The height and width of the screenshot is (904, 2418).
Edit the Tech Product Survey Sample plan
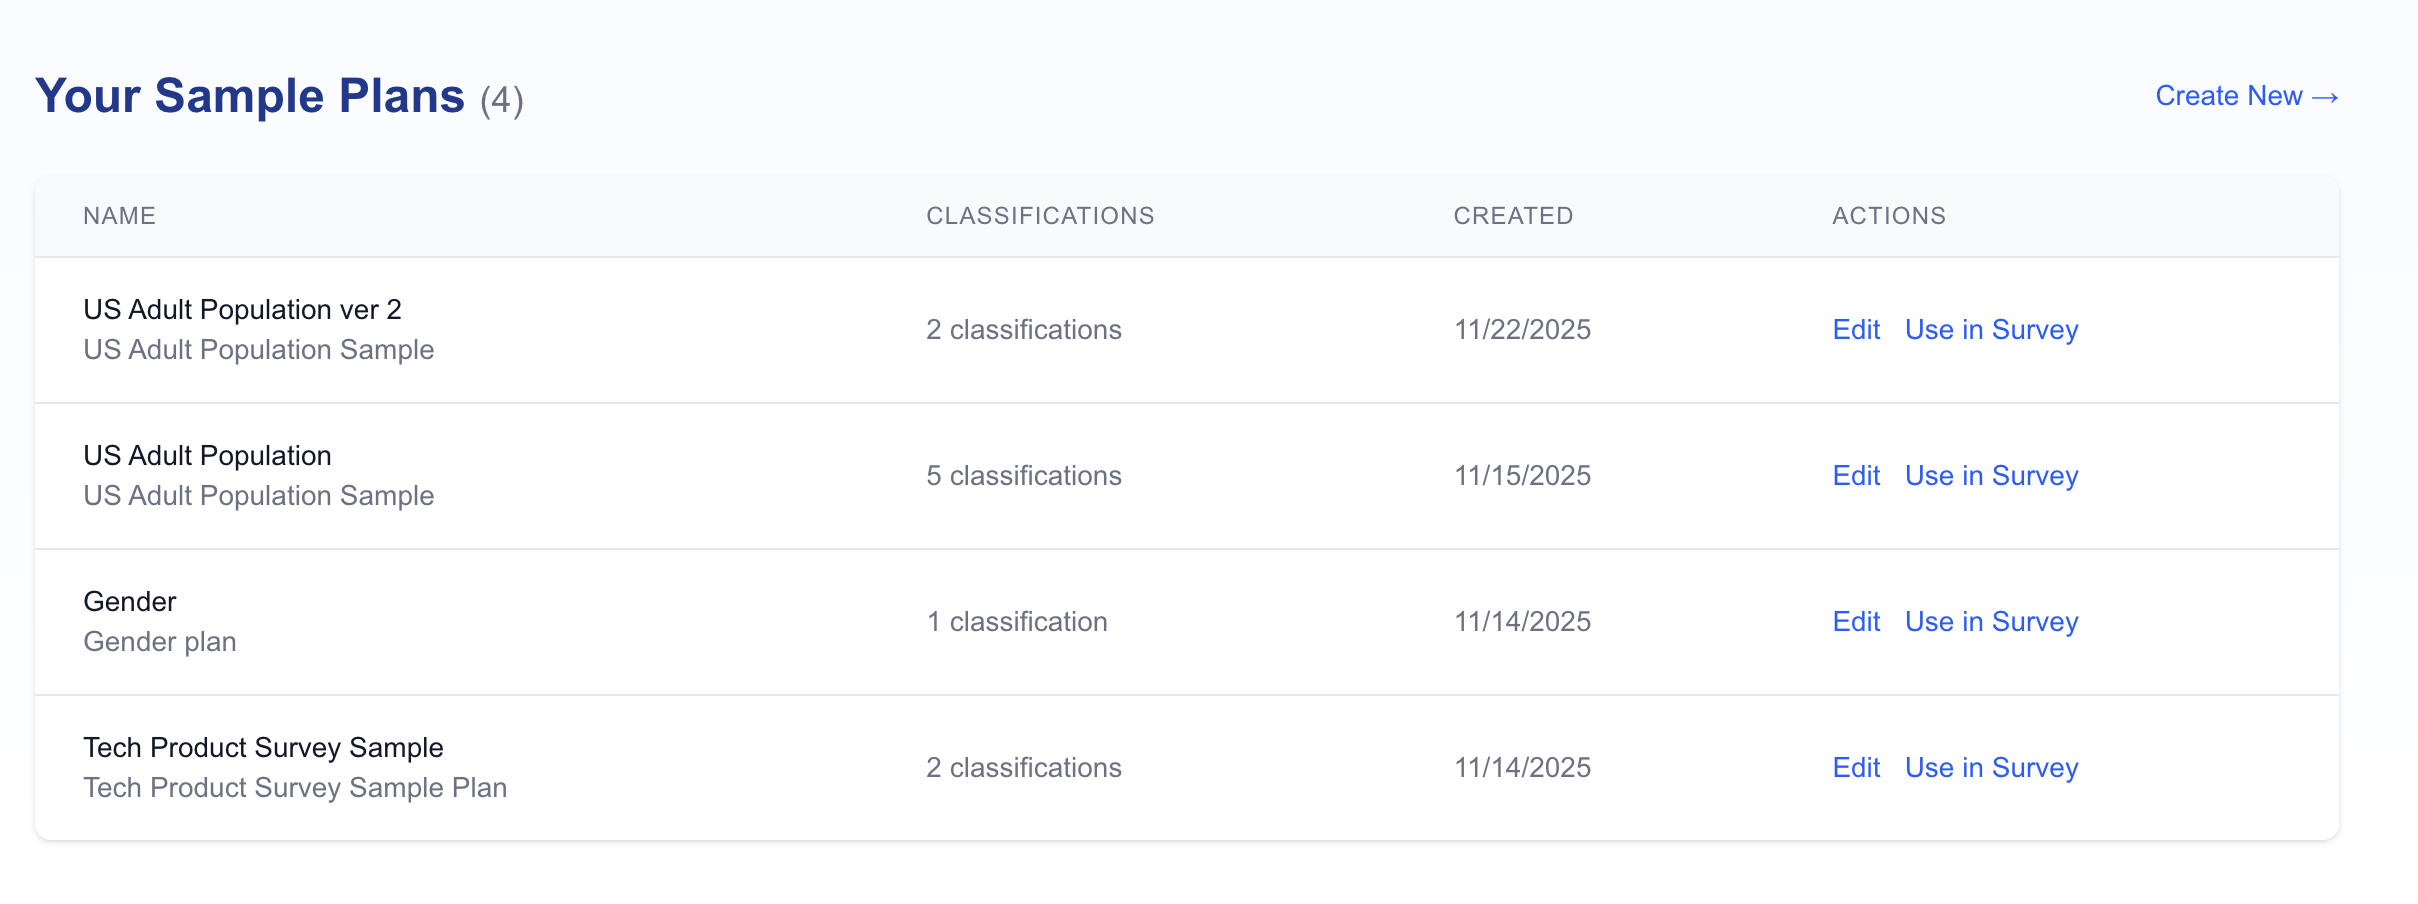click(x=1855, y=768)
